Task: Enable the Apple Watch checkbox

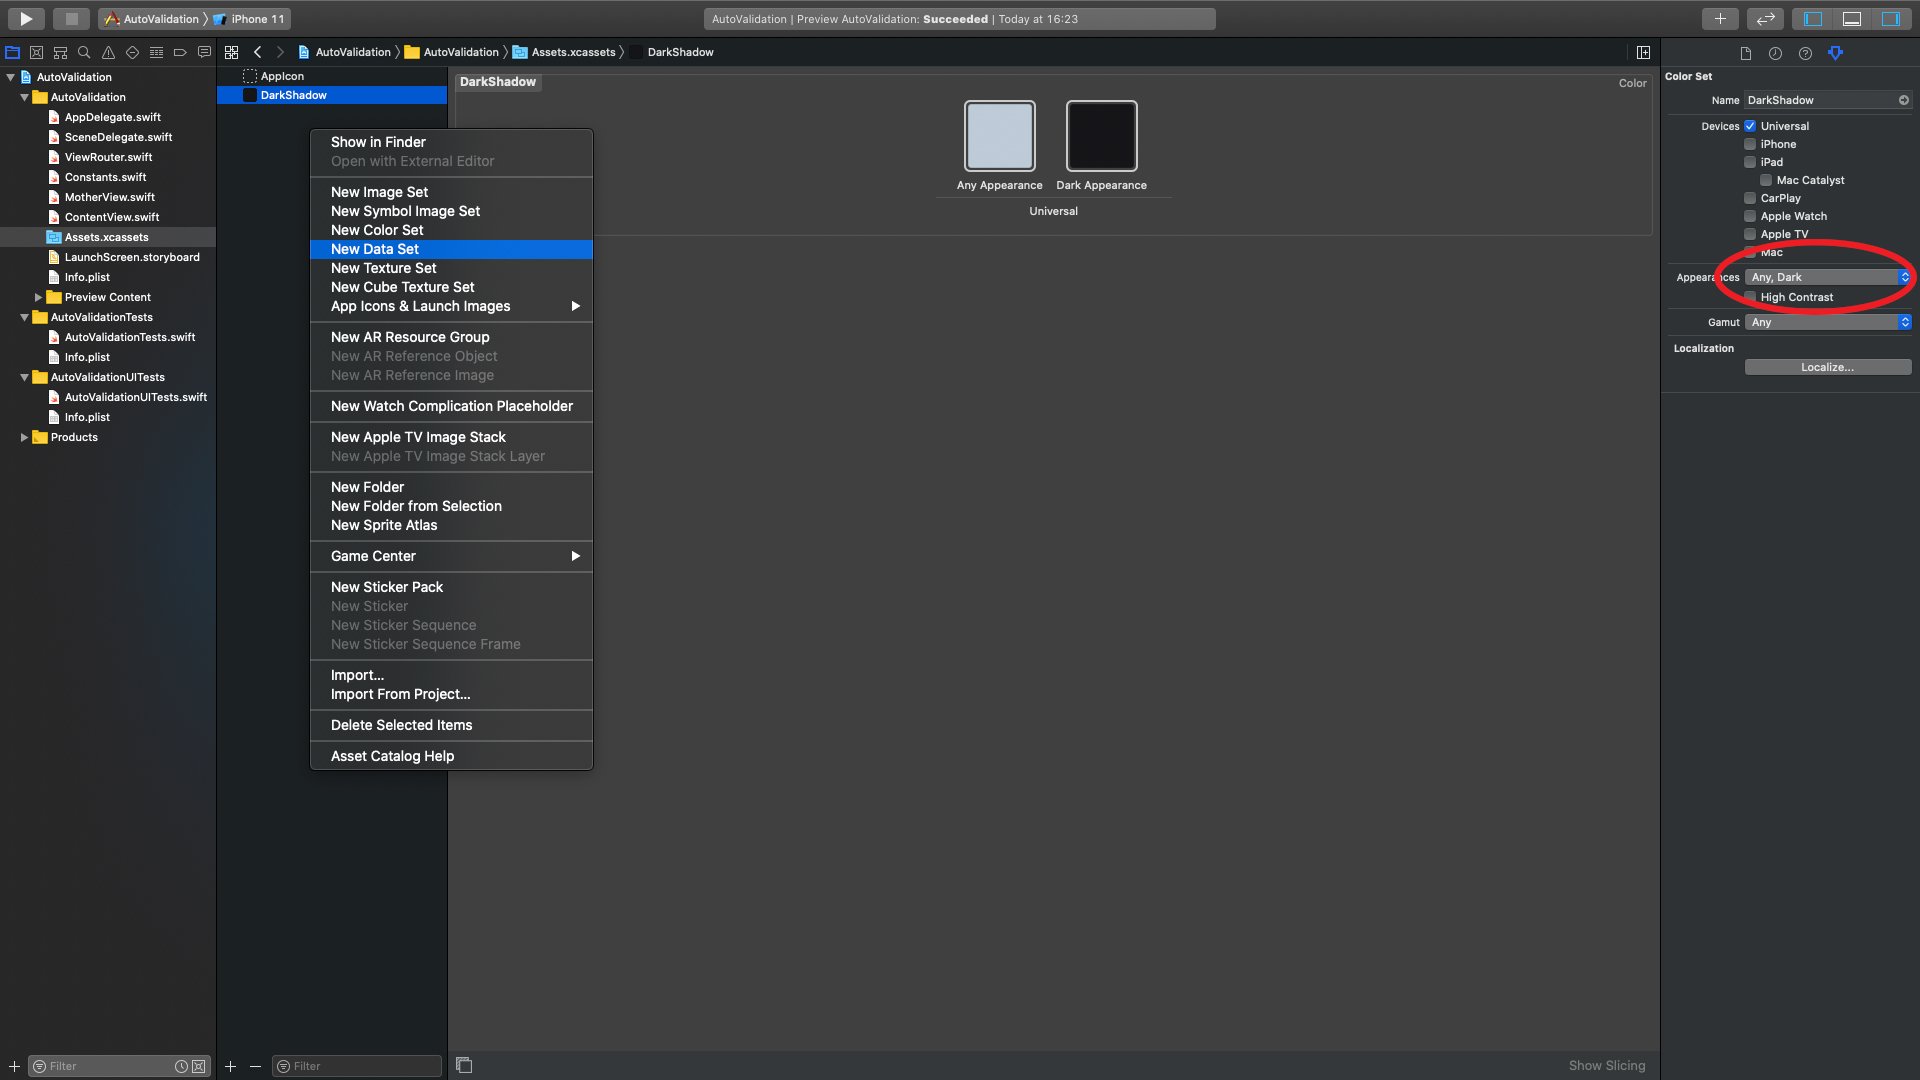Action: 1750,216
